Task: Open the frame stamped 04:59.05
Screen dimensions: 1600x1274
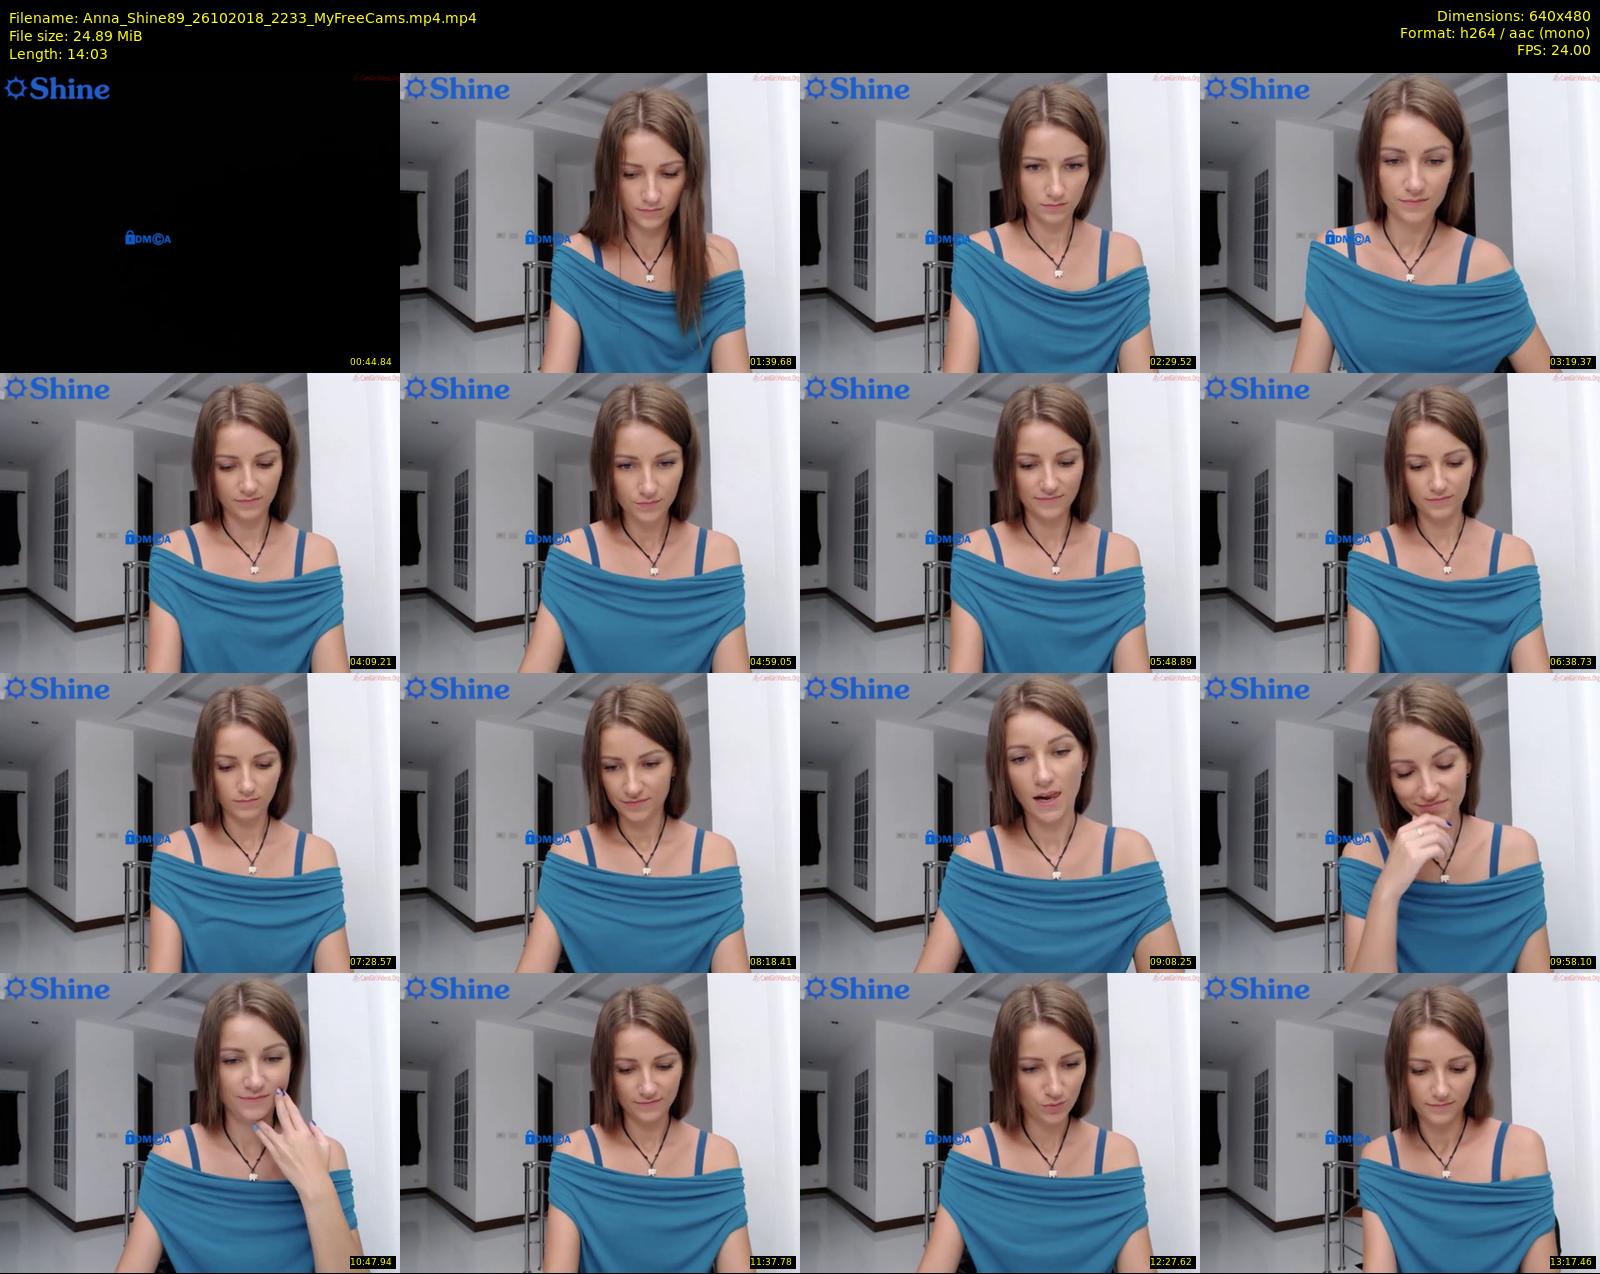Action: click(600, 522)
